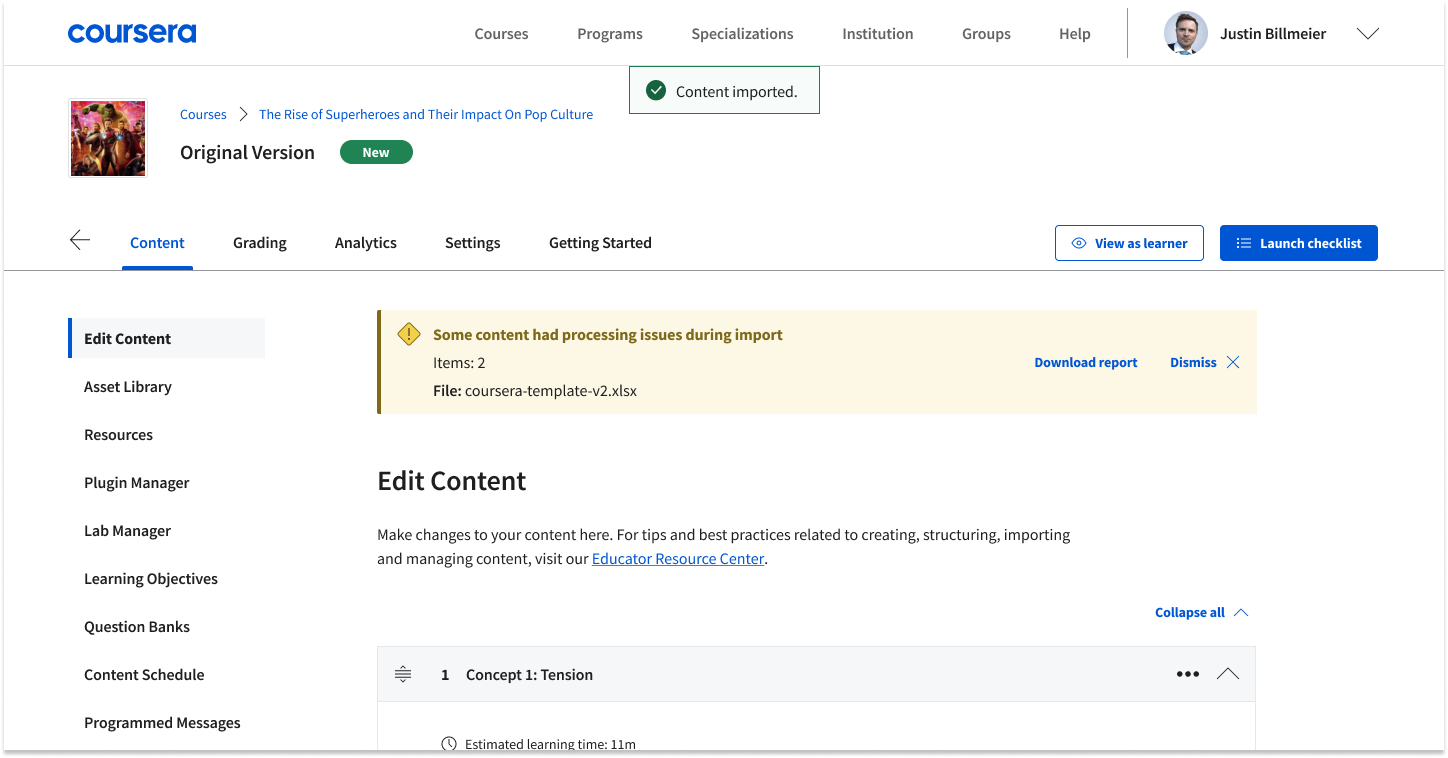Click the green checkmark in Content imported toast
Image resolution: width=1448 pixels, height=758 pixels.
point(656,91)
